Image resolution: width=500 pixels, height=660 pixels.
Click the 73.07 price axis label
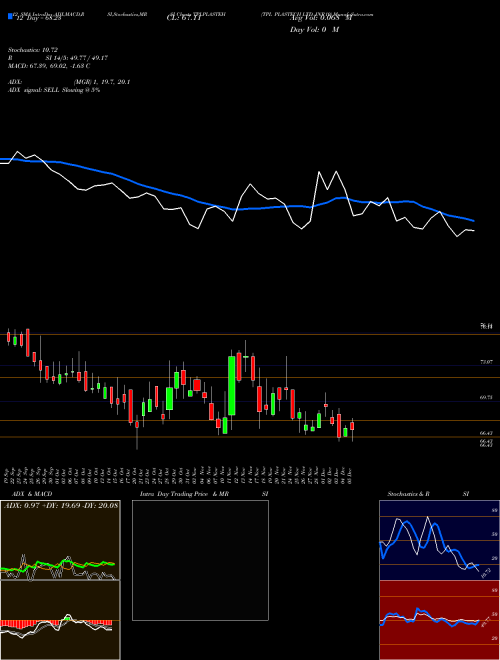point(486,362)
